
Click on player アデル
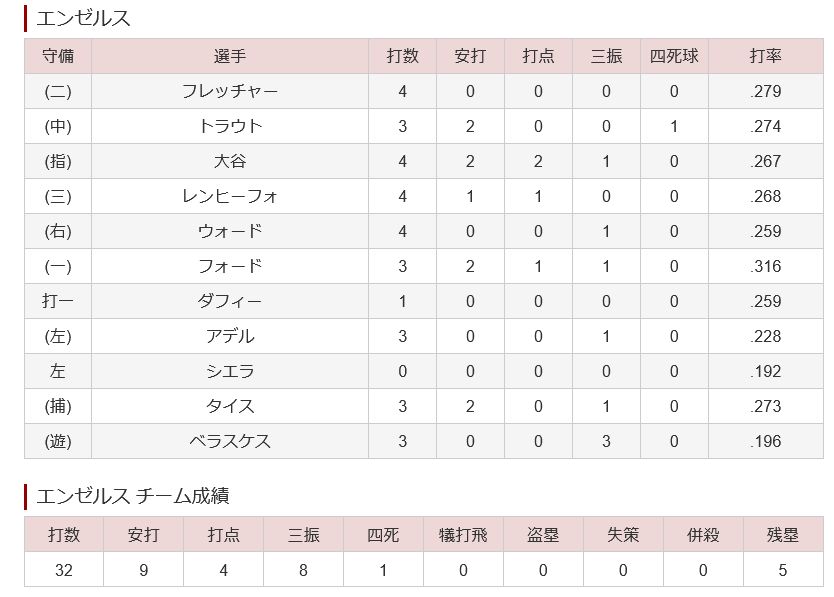(x=229, y=337)
